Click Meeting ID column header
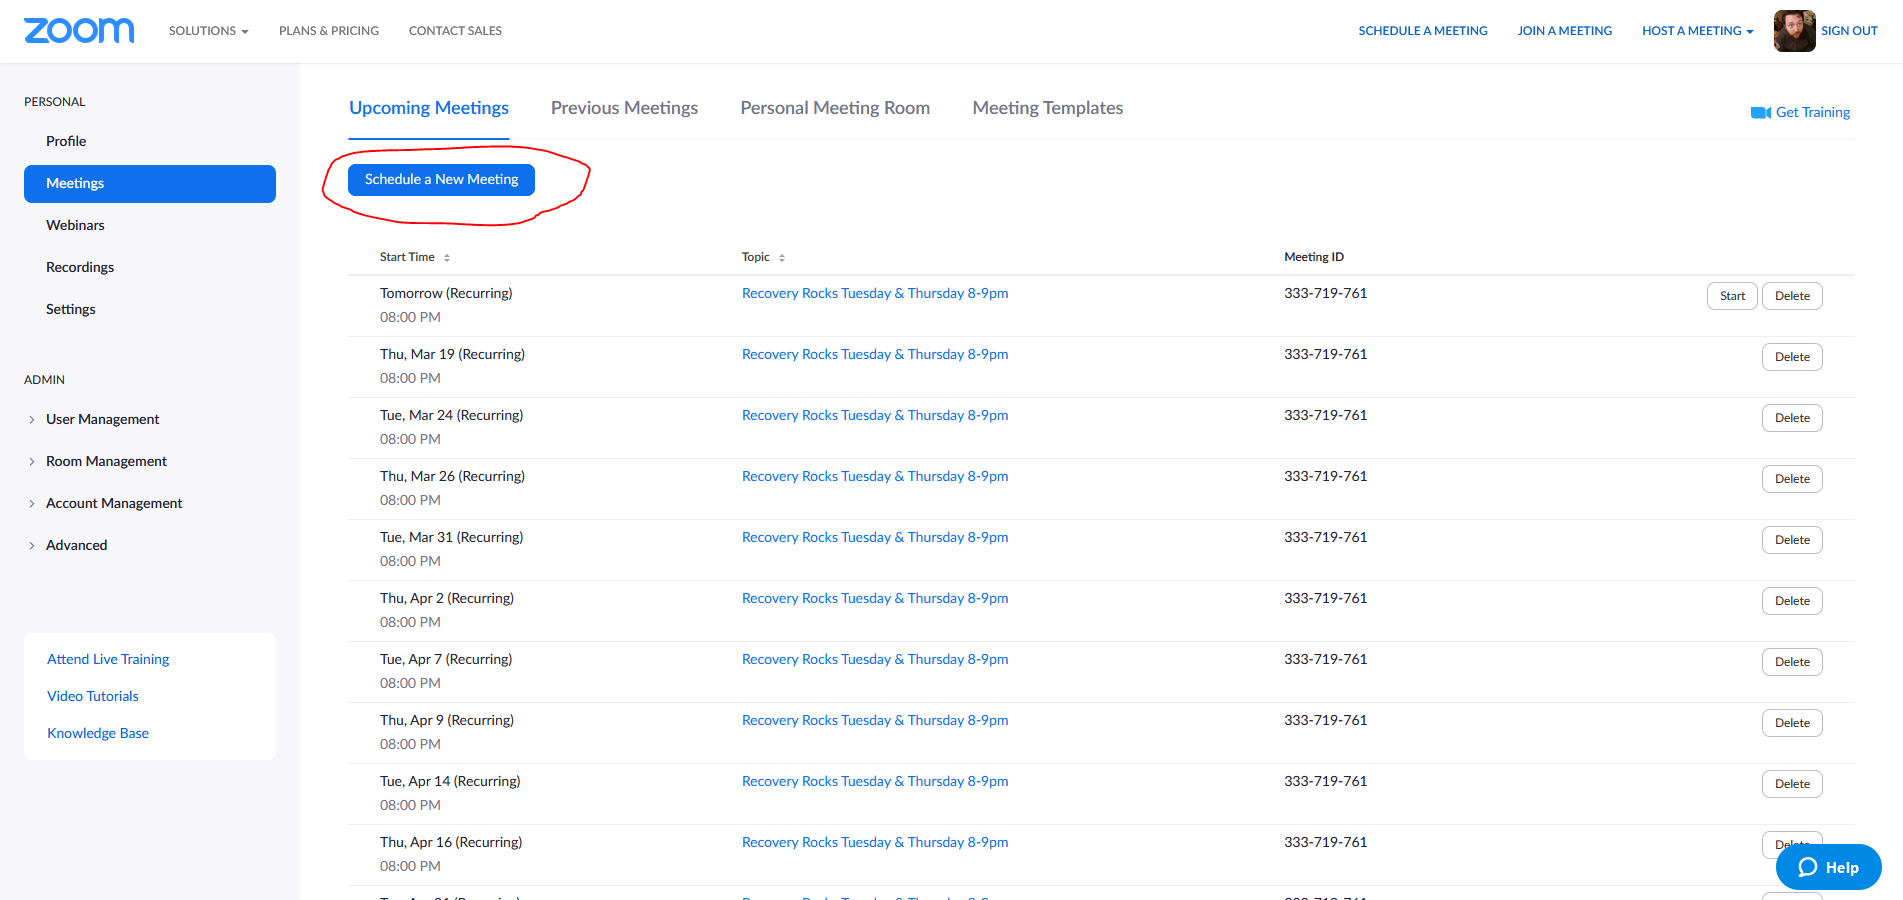1903x900 pixels. pos(1314,257)
